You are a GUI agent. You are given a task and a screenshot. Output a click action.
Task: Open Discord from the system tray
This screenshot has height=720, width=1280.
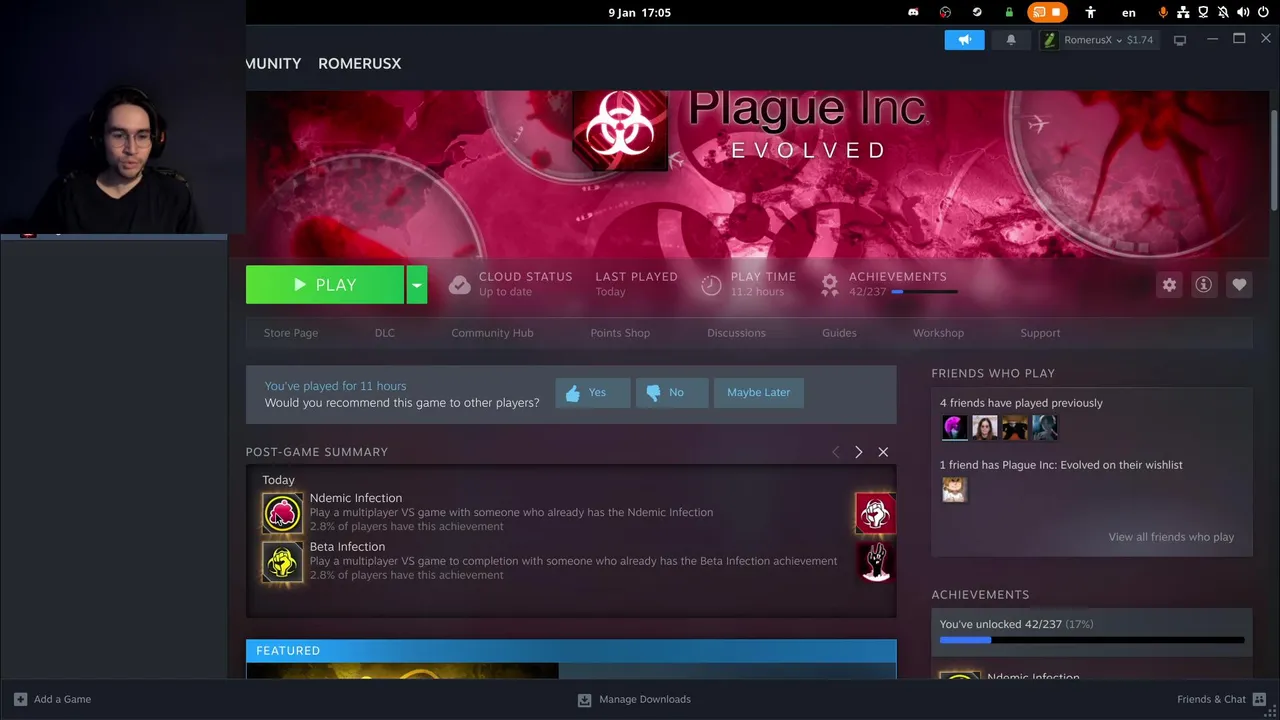[913, 13]
